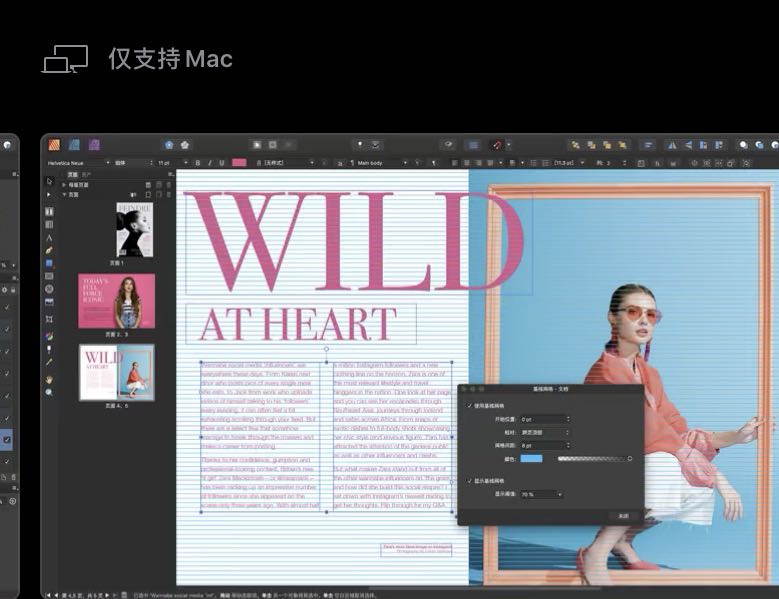Switch to the Photo persona icon
This screenshot has width=779, height=599.
pyautogui.click(x=94, y=145)
